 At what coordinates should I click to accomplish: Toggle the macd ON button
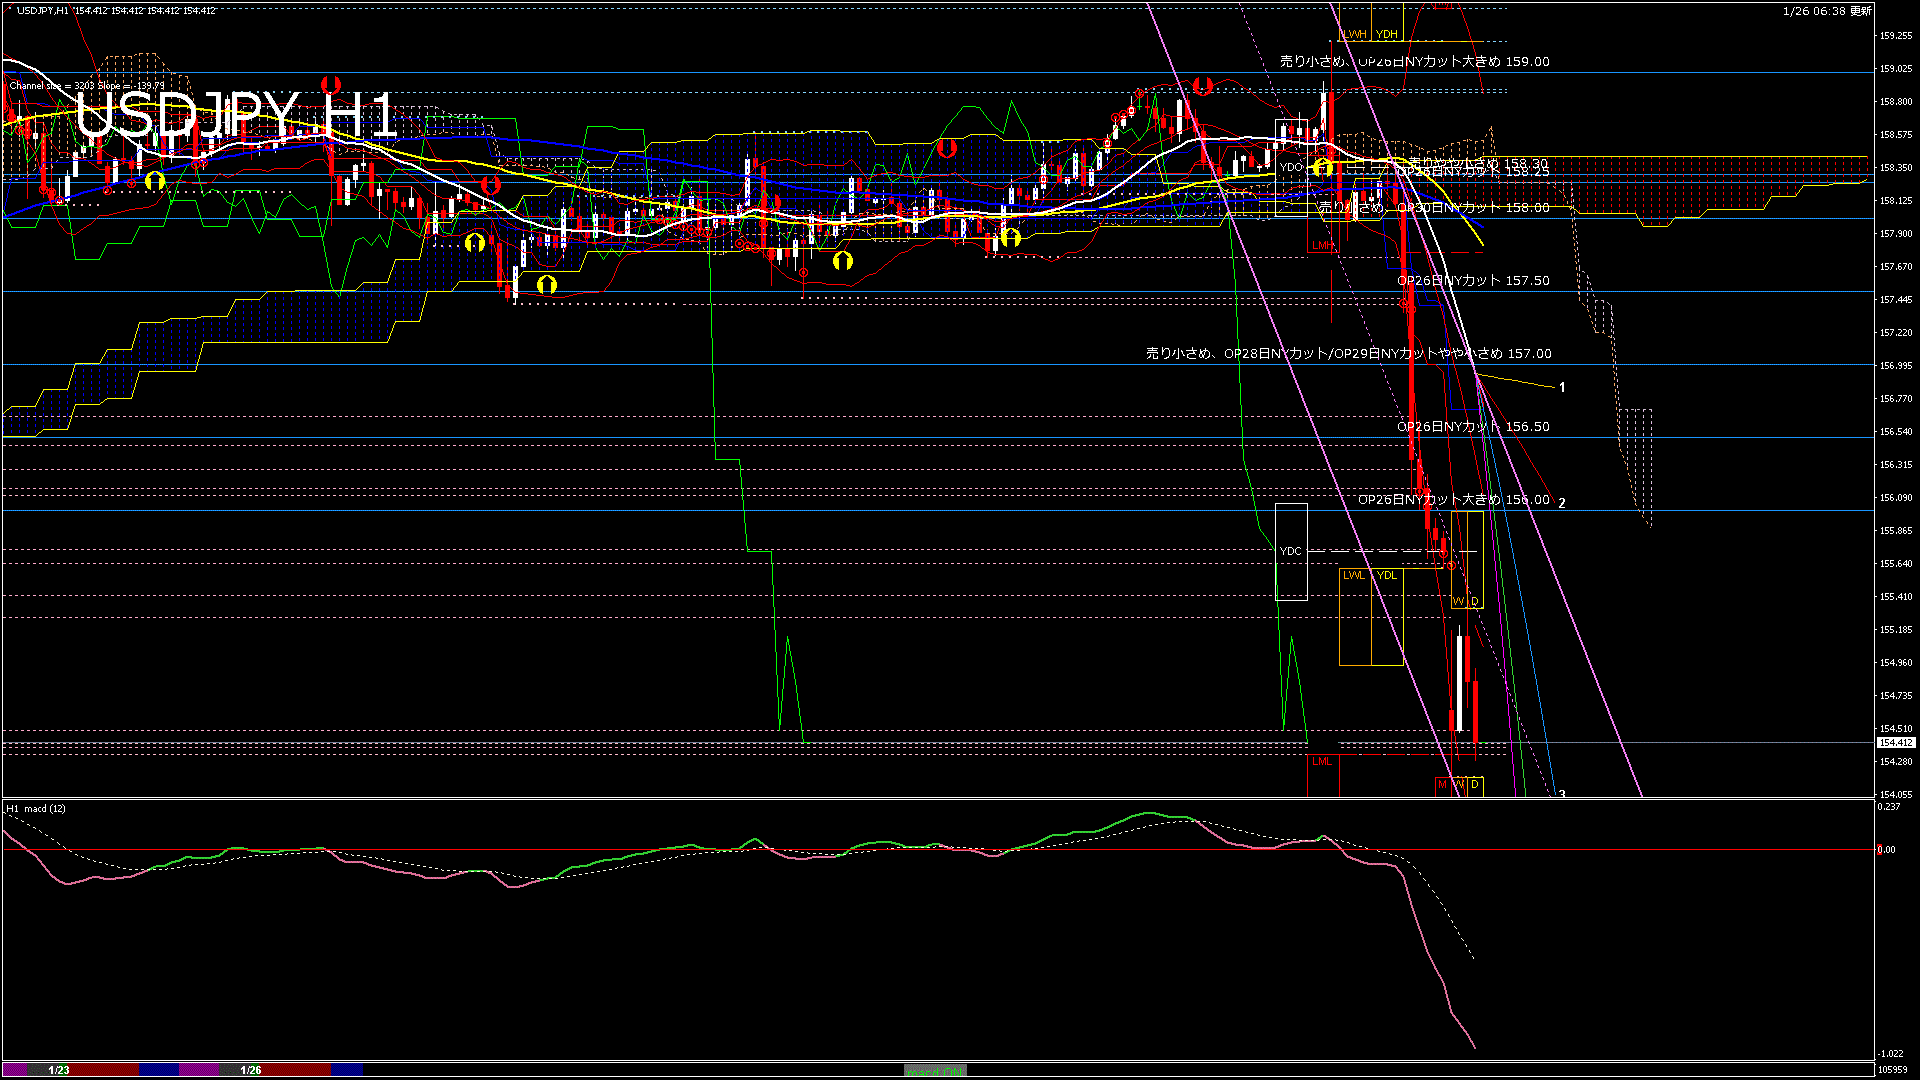[x=935, y=1071]
